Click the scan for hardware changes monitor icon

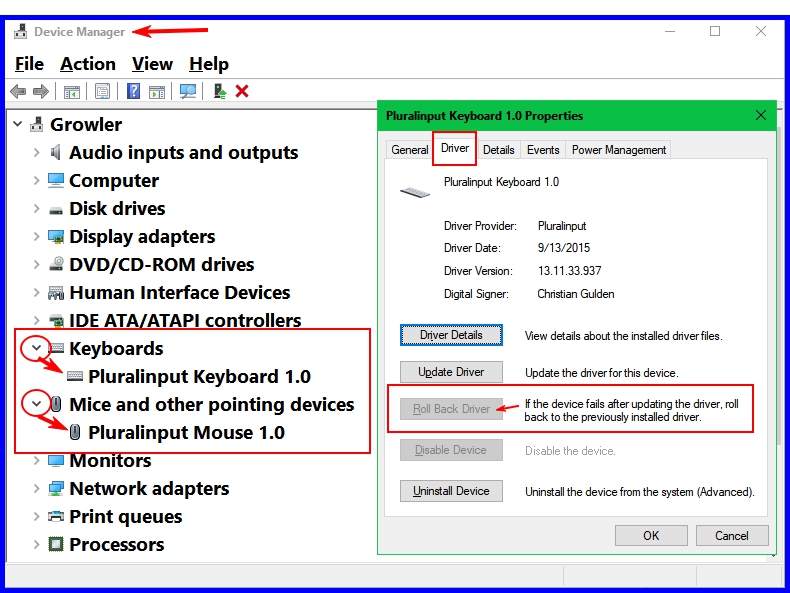tap(187, 91)
